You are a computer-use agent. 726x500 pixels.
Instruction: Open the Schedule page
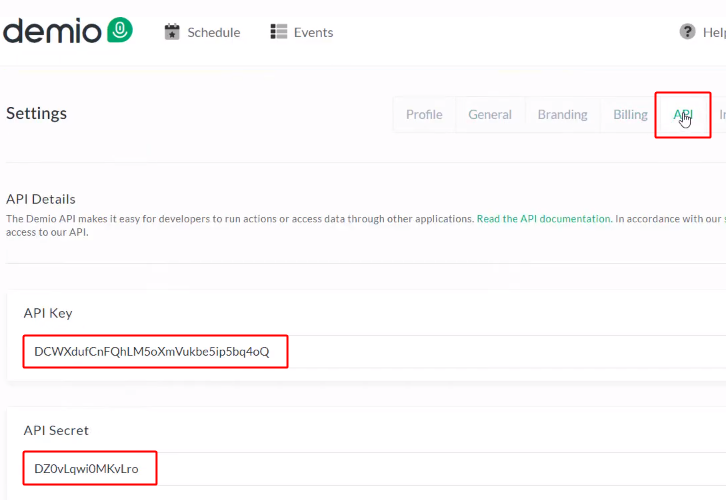(x=213, y=32)
